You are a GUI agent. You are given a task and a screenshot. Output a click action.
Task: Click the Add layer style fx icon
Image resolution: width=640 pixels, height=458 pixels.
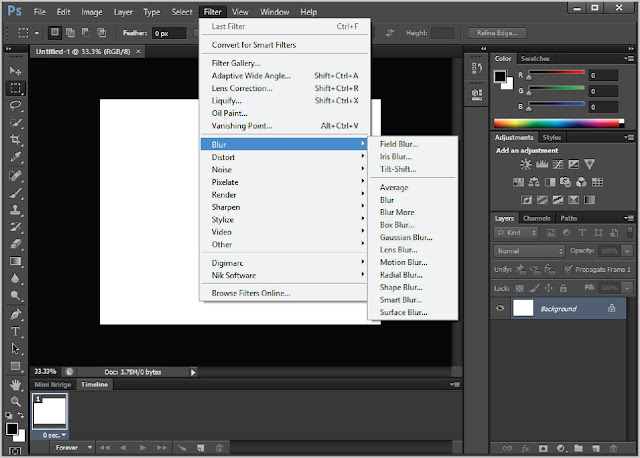525,449
